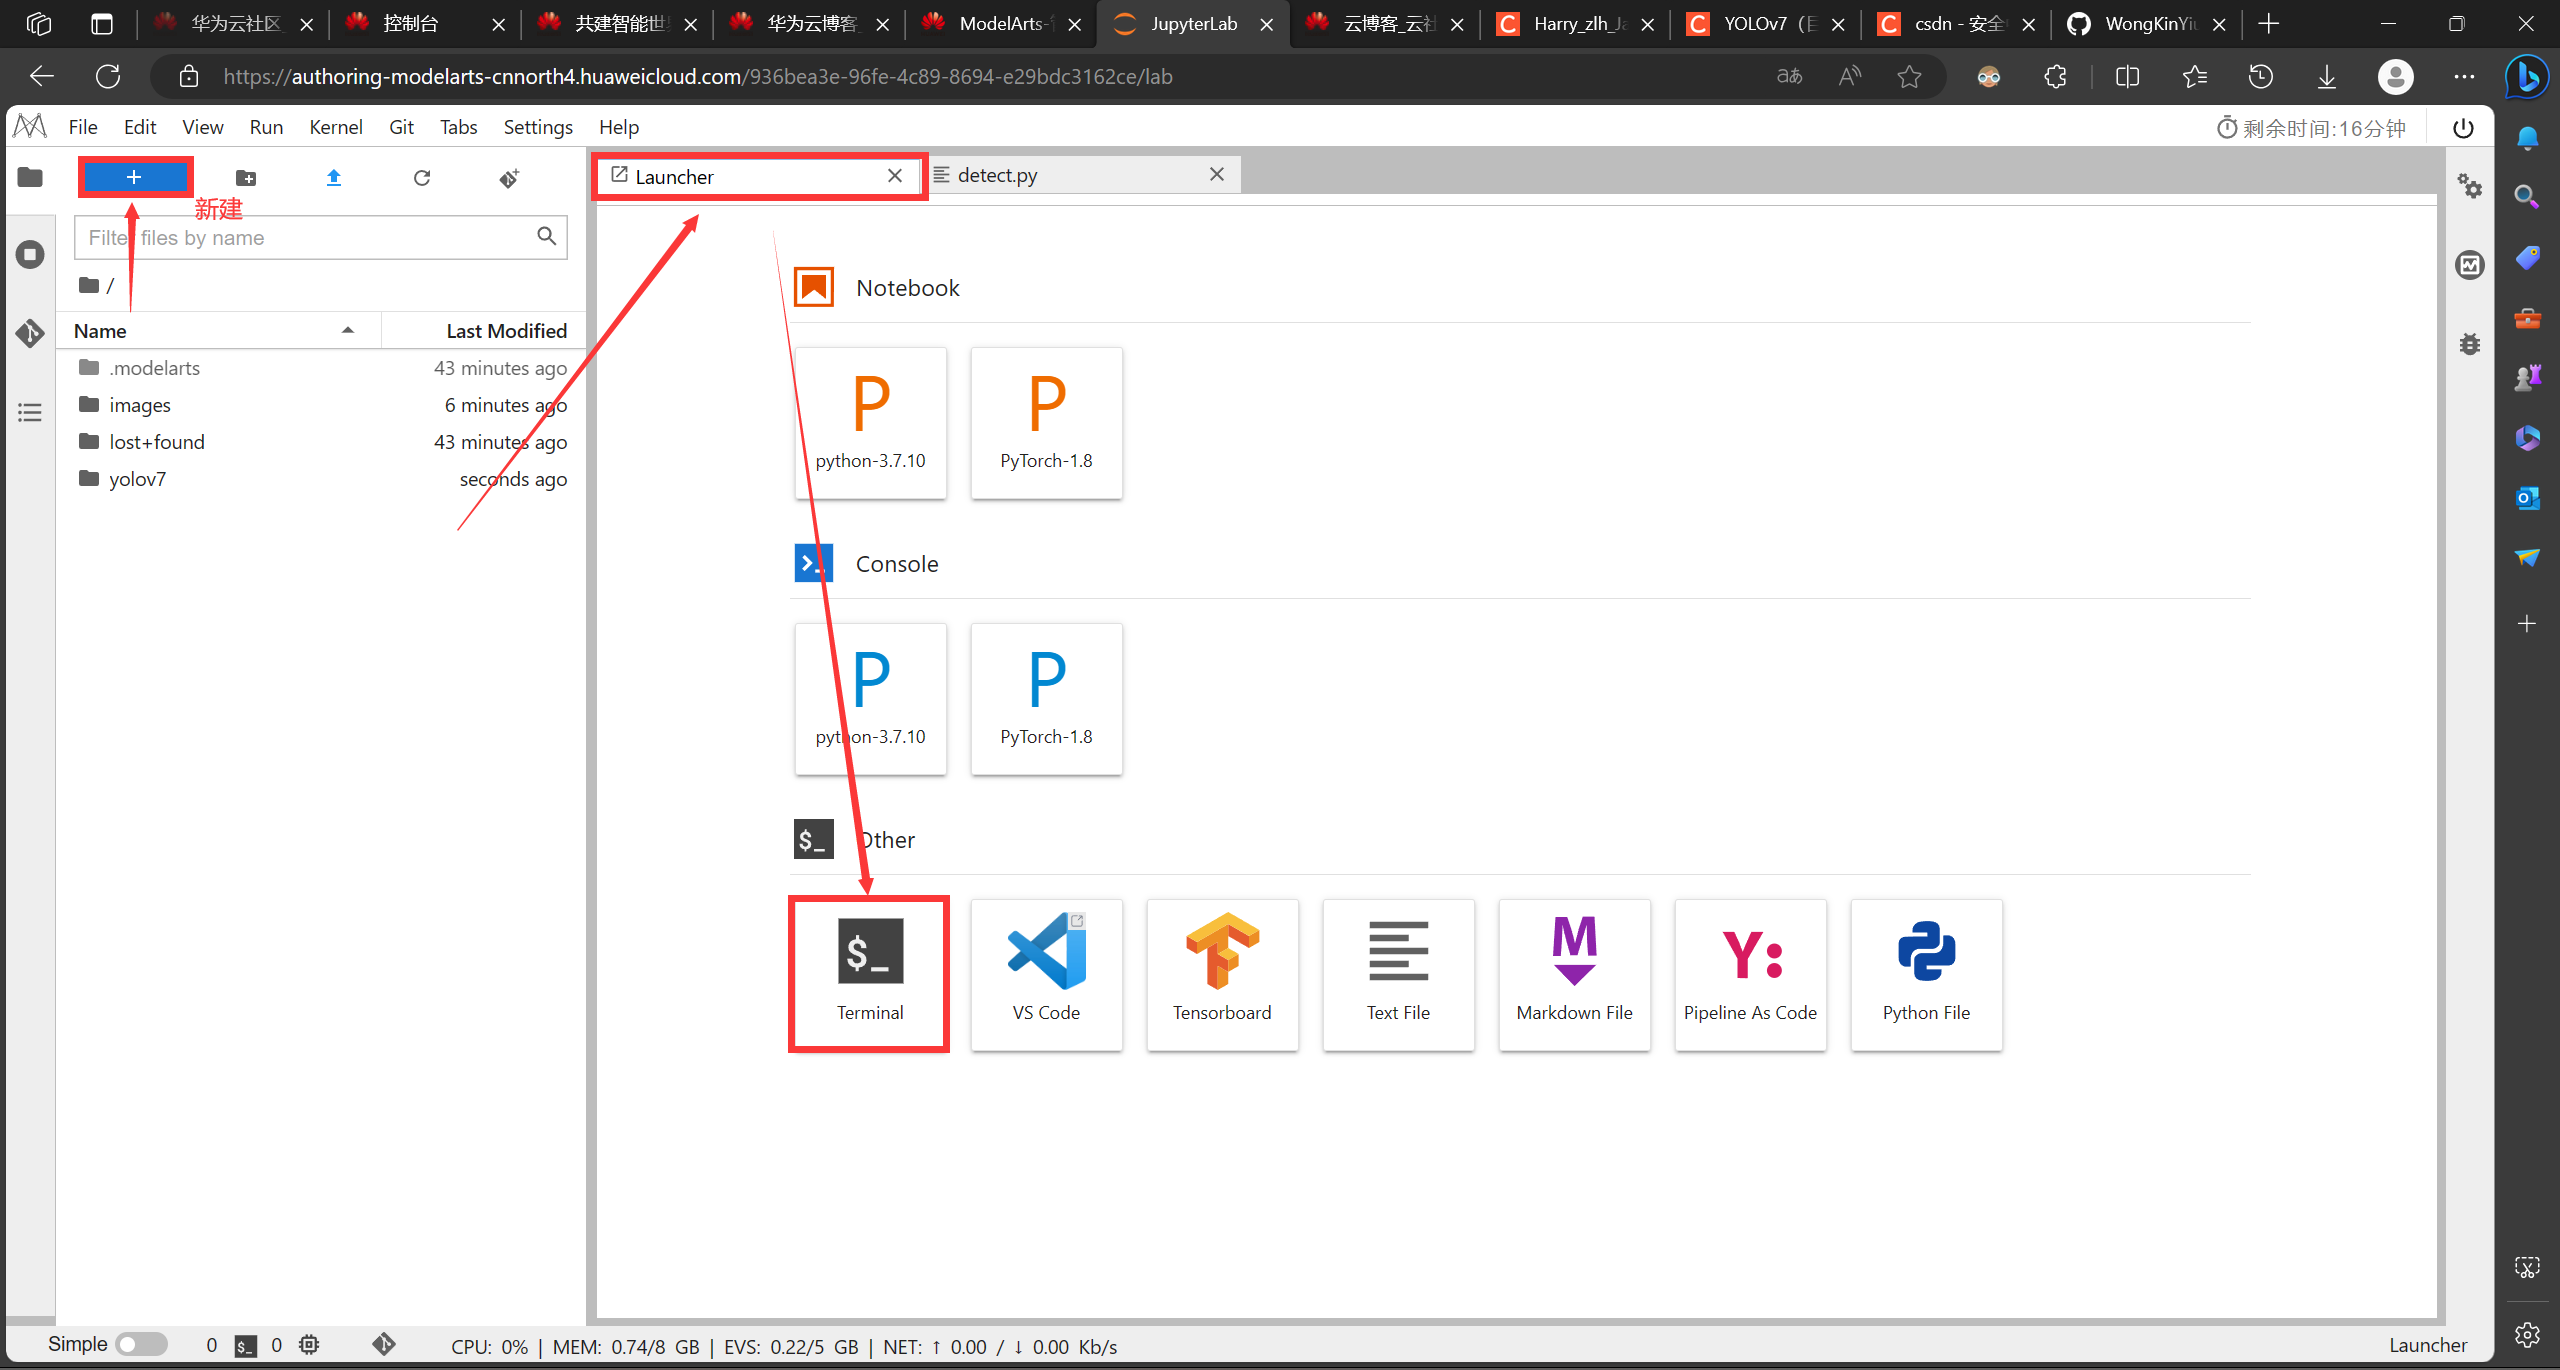2560x1370 pixels.
Task: Start a PyTorch-1.8 notebook
Action: (1046, 422)
